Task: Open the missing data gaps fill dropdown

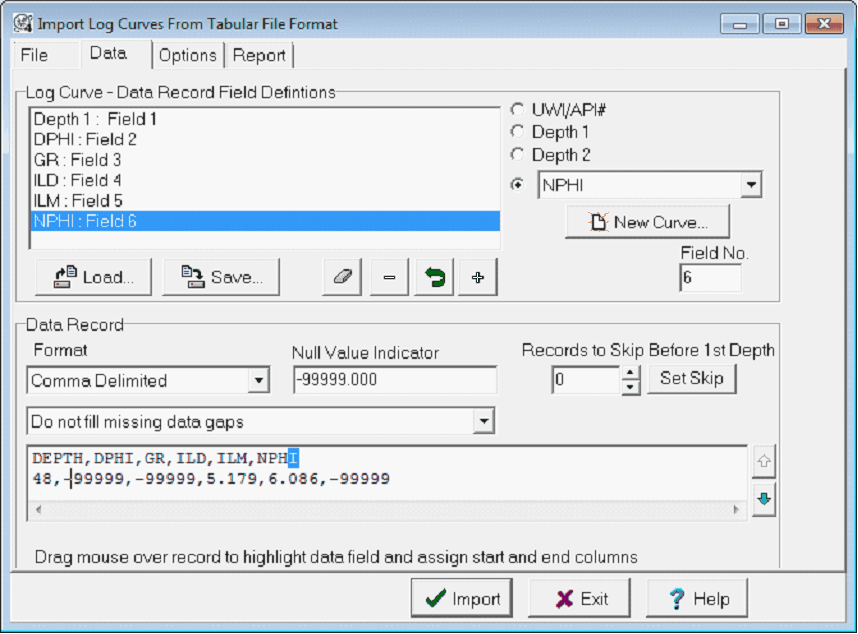Action: pyautogui.click(x=484, y=422)
